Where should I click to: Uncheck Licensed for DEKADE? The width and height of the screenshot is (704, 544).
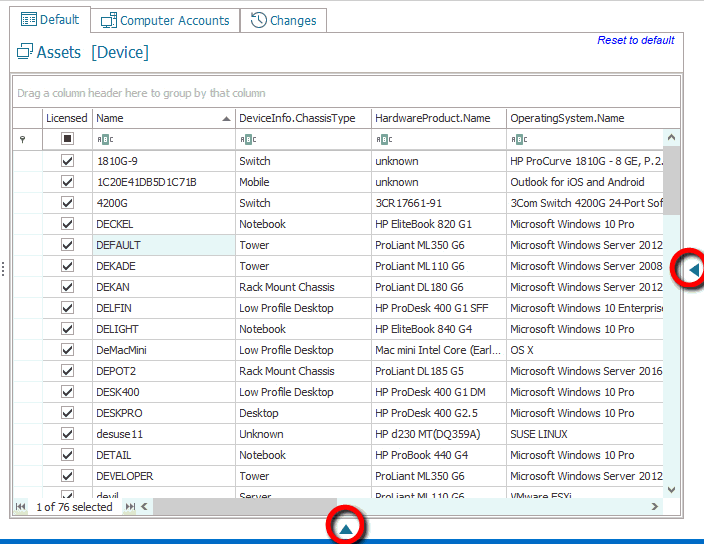tap(67, 266)
